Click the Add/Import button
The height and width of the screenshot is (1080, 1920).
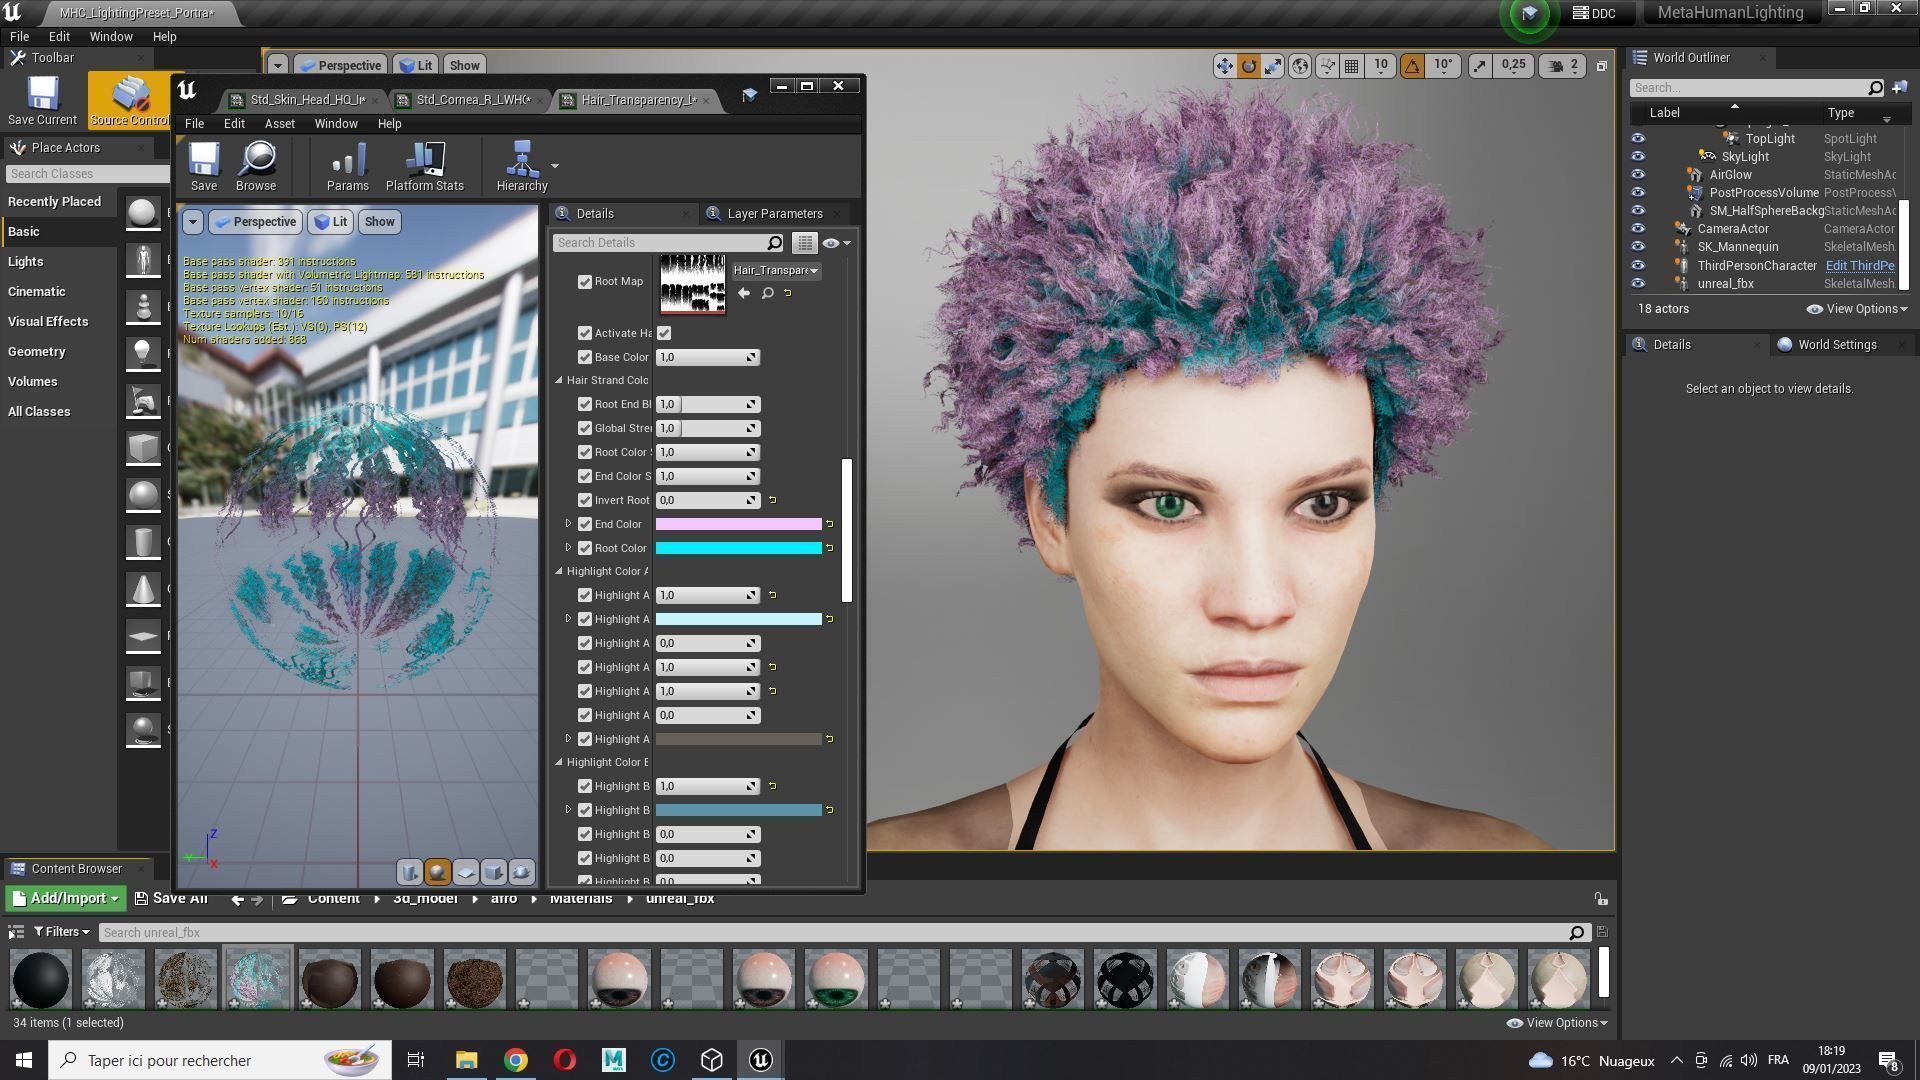66,898
